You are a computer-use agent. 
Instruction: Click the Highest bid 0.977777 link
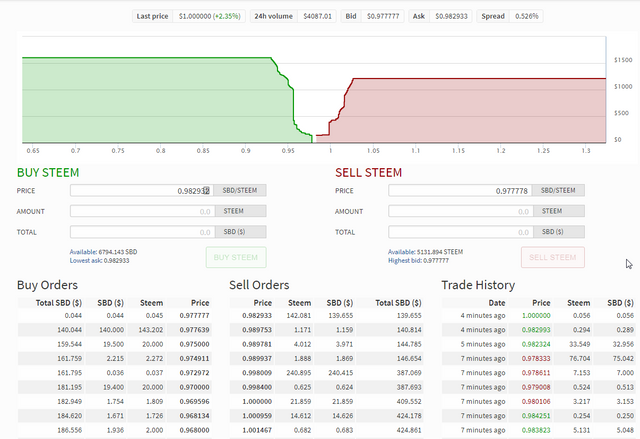pyautogui.click(x=418, y=261)
